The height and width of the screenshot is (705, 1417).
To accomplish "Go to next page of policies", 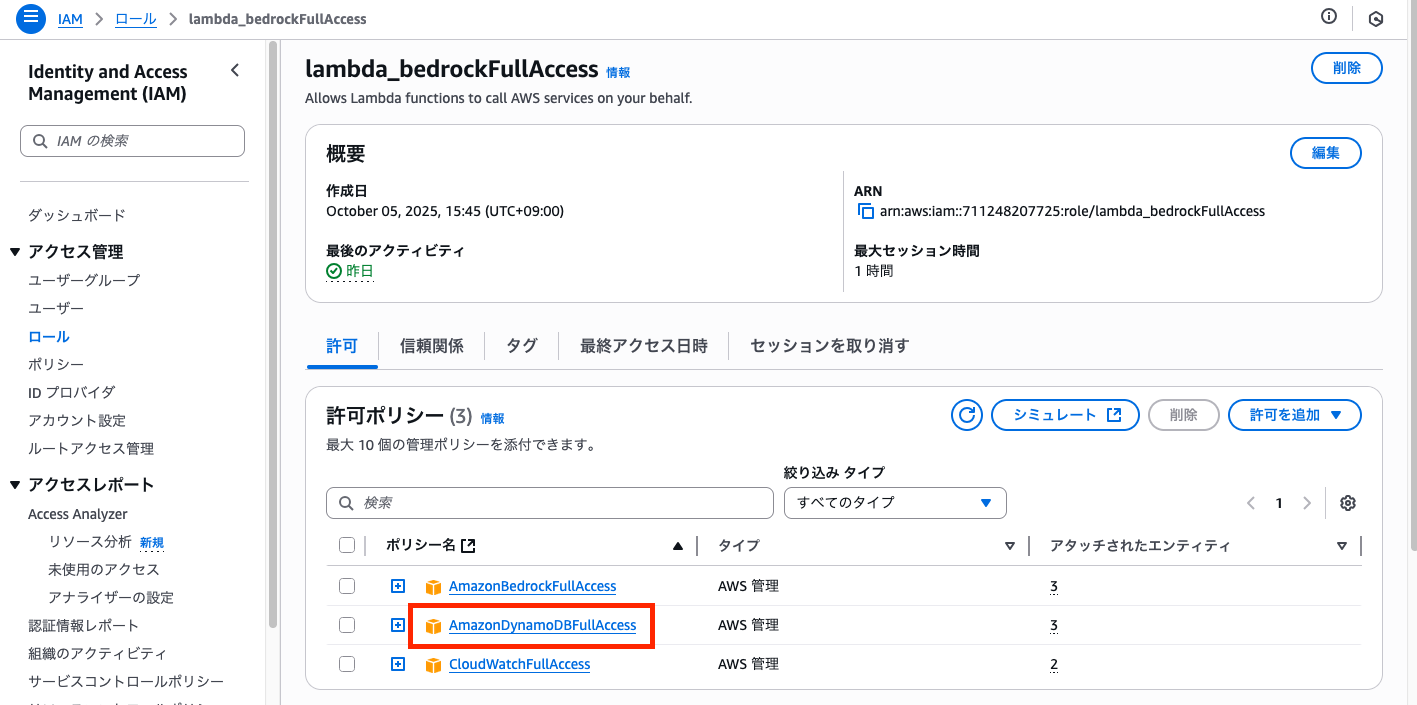I will tap(1306, 503).
